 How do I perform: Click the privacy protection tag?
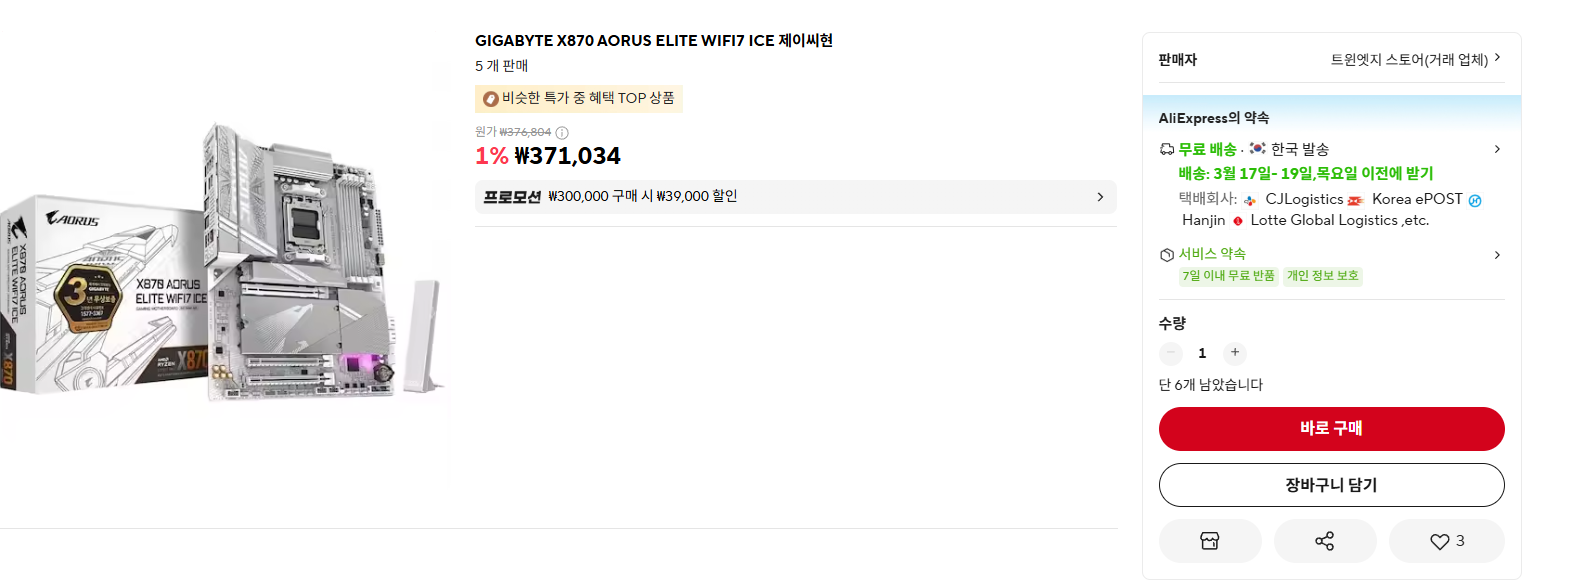(1322, 276)
